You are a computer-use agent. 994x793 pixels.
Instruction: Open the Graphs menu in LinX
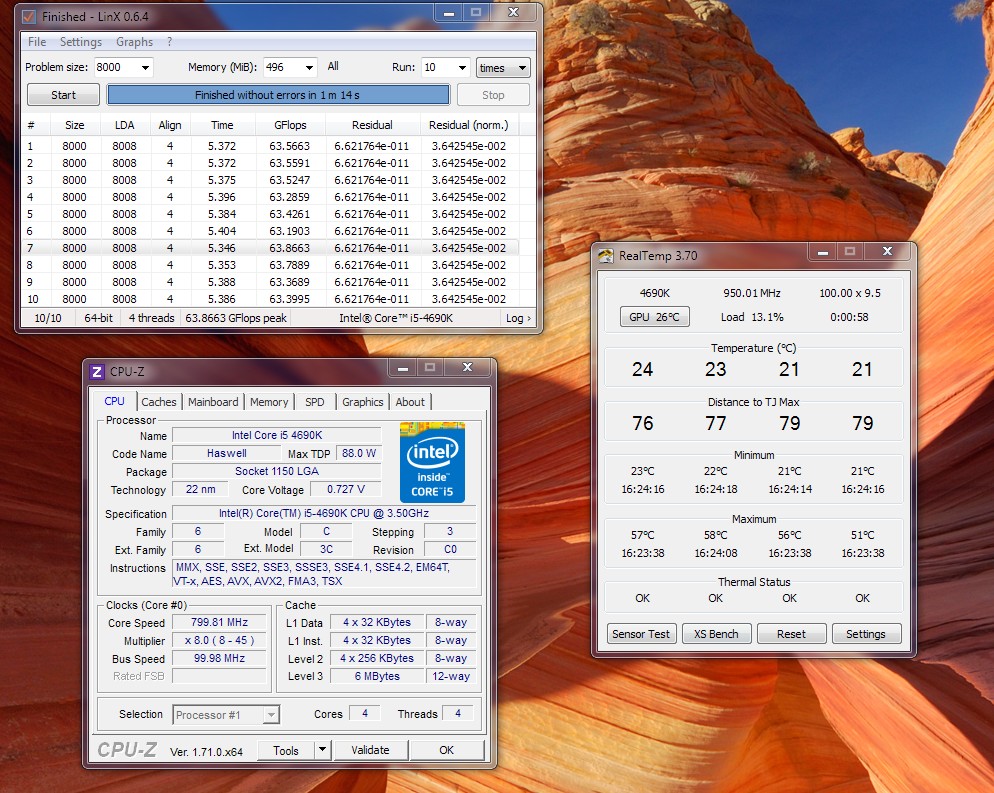click(x=134, y=42)
